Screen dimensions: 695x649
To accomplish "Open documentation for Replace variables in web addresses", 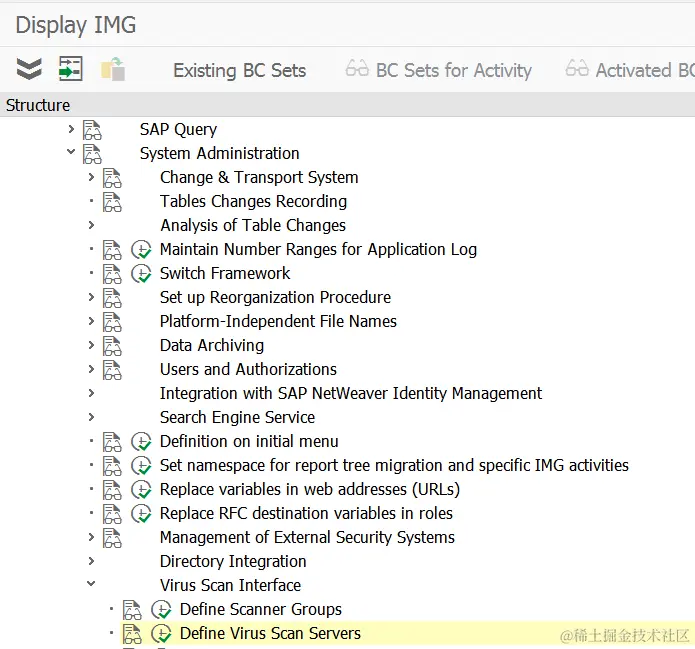I will tap(112, 490).
